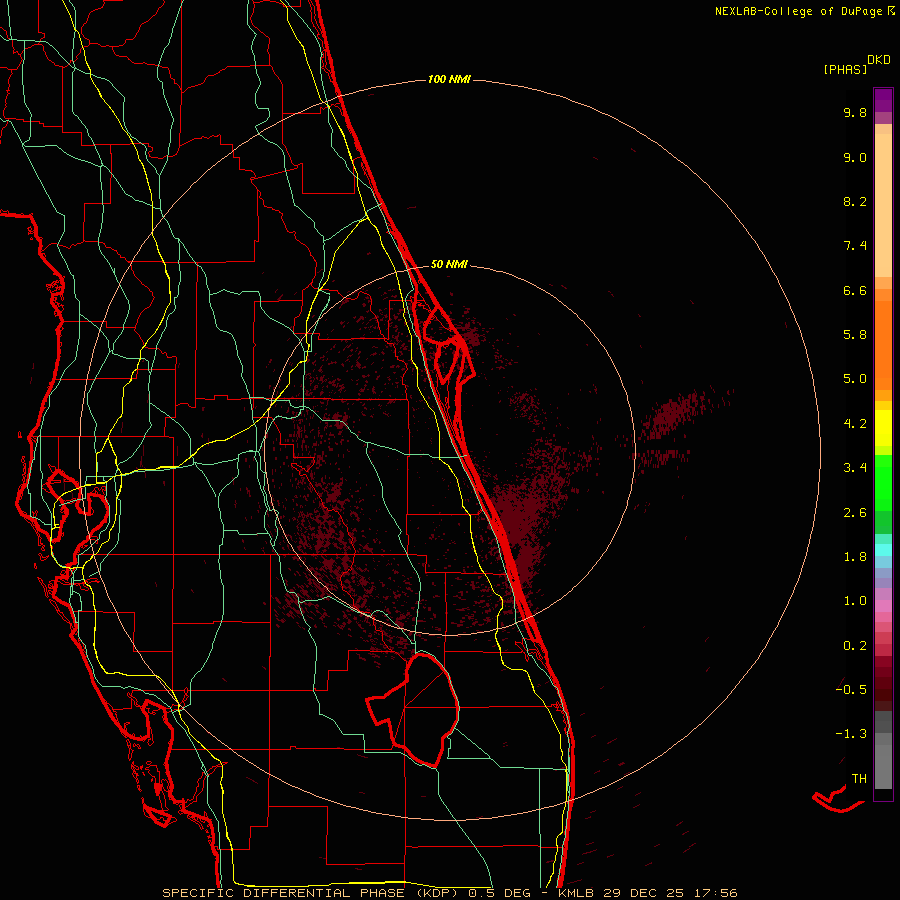Image resolution: width=900 pixels, height=900 pixels.
Task: Click the 9.0 value on color scale
Action: (855, 157)
